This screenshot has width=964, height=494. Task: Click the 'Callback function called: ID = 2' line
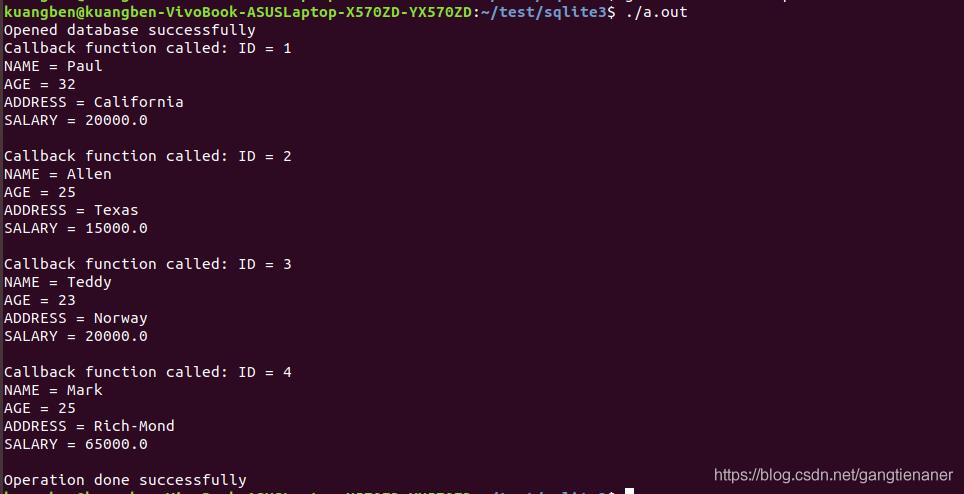148,156
